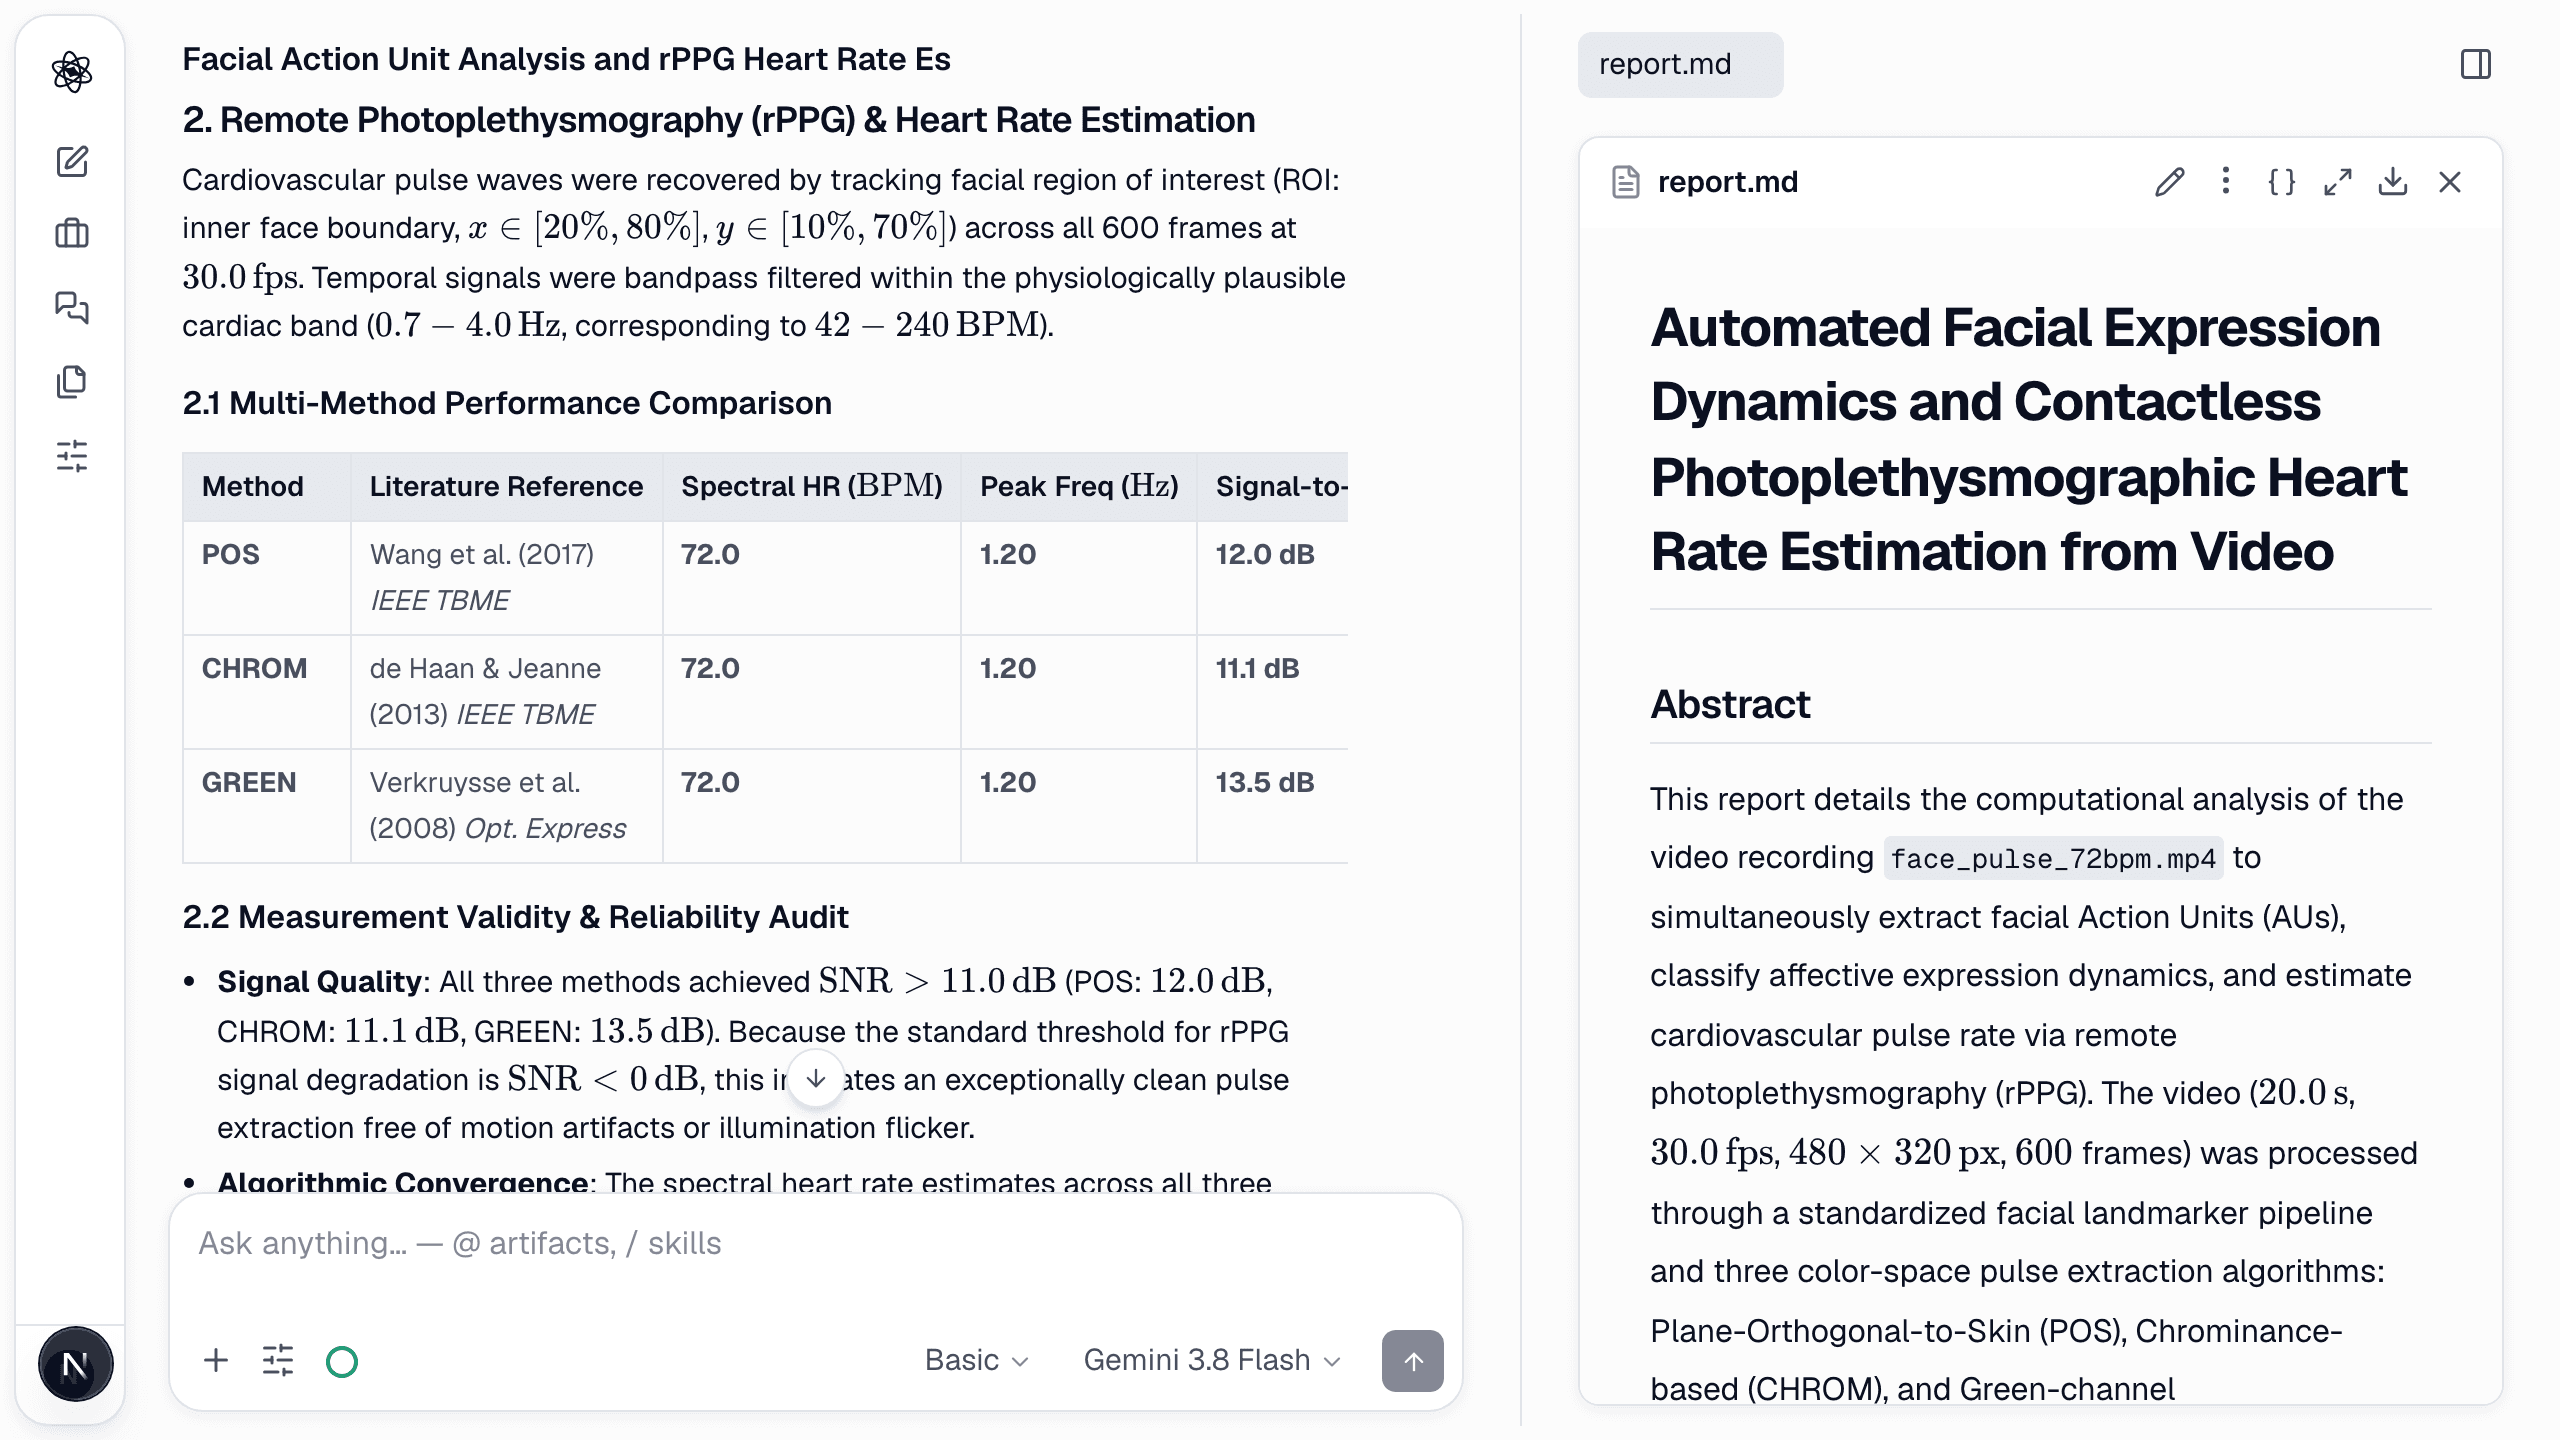This screenshot has height=1440, width=2560.
Task: Click the Abstract heading in report
Action: pyautogui.click(x=1730, y=704)
